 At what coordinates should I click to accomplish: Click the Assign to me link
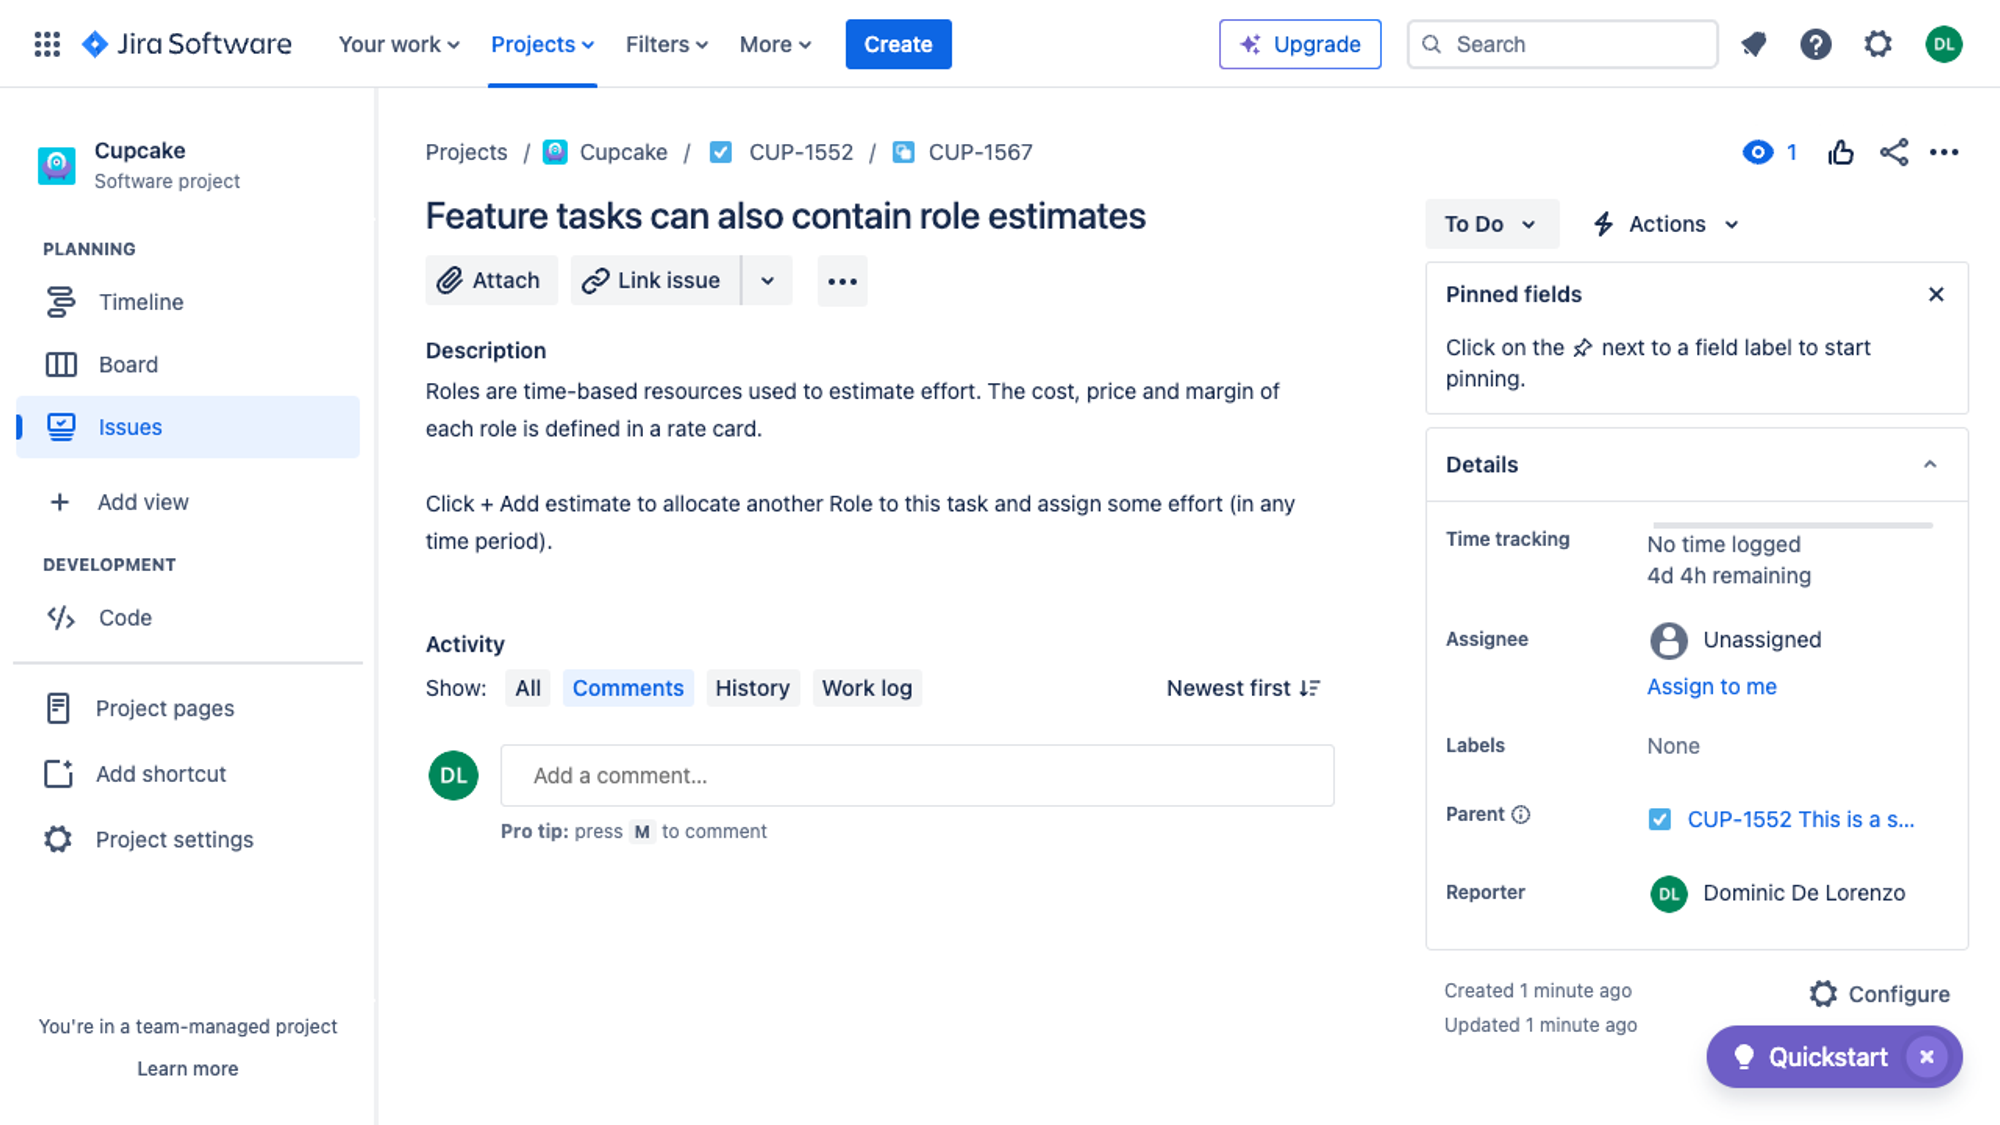pos(1711,687)
